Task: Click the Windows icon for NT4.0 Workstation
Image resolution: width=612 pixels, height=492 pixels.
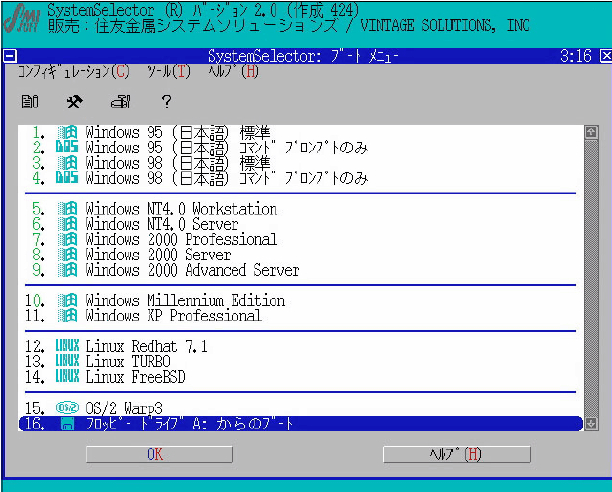Action: [x=67, y=209]
